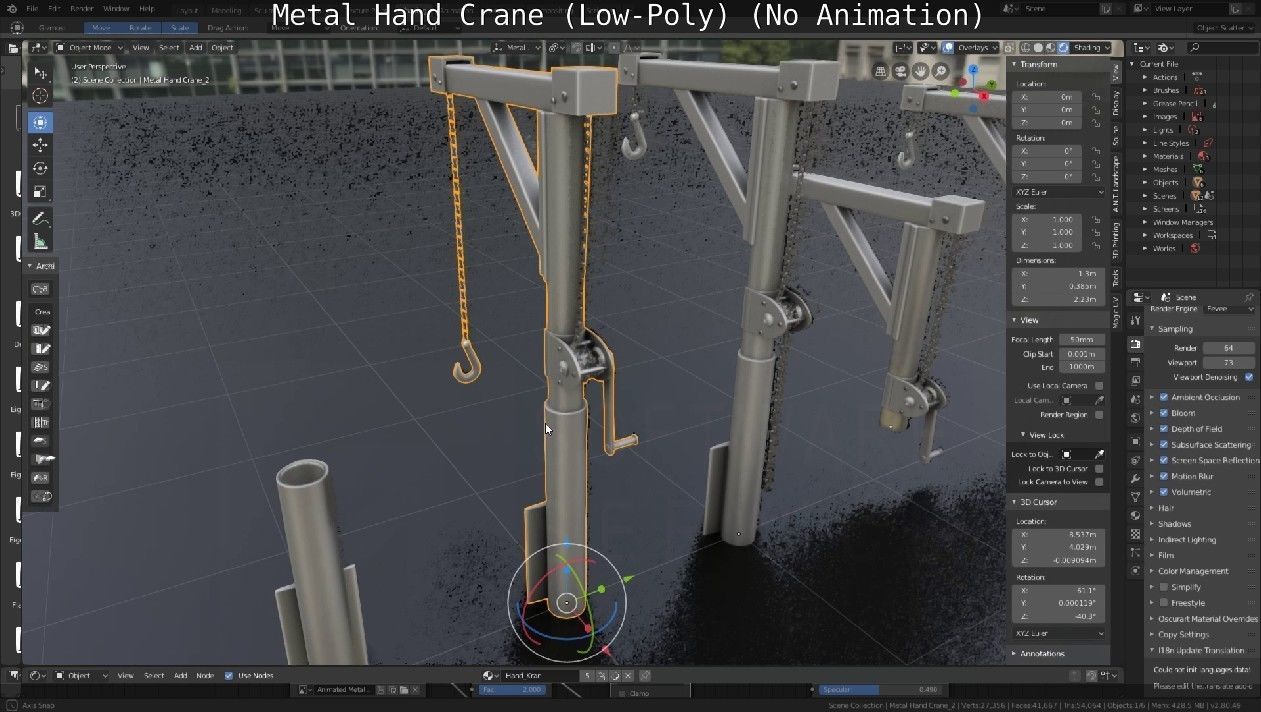Open the Help menu
1261x712 pixels.
coord(147,8)
